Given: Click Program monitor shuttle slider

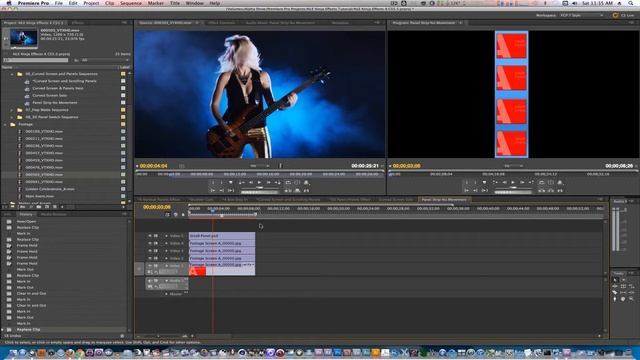Looking at the screenshot, I should pyautogui.click(x=513, y=188).
